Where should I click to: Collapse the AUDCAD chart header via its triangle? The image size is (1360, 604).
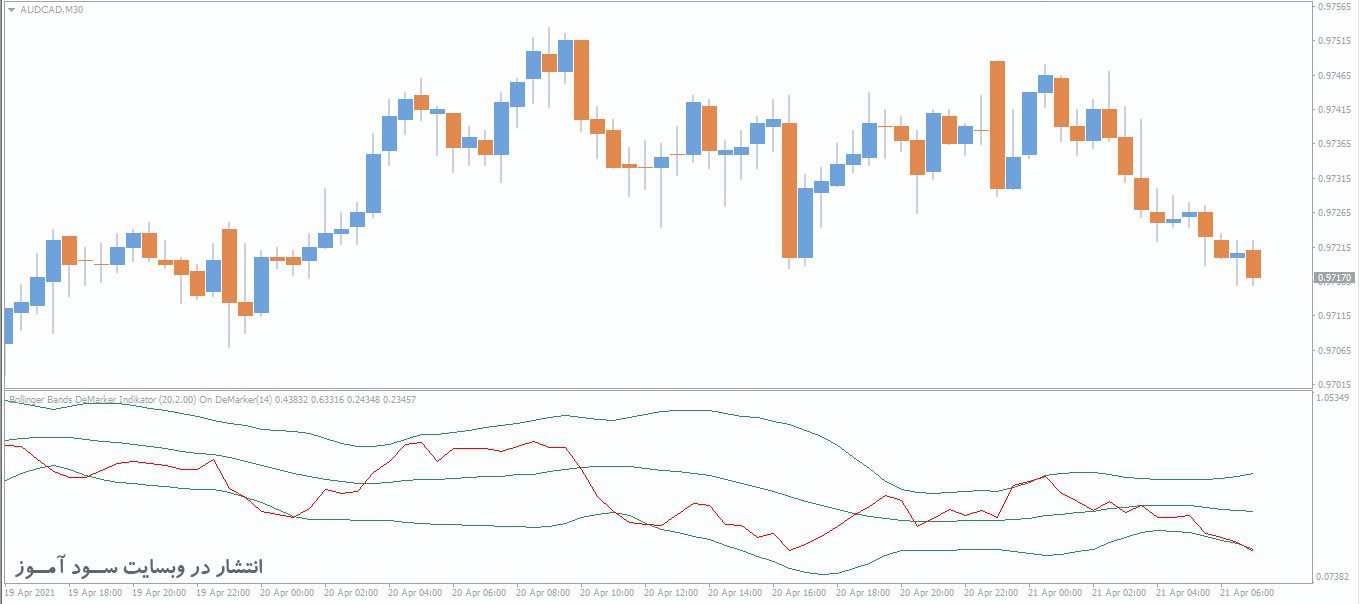coord(12,11)
